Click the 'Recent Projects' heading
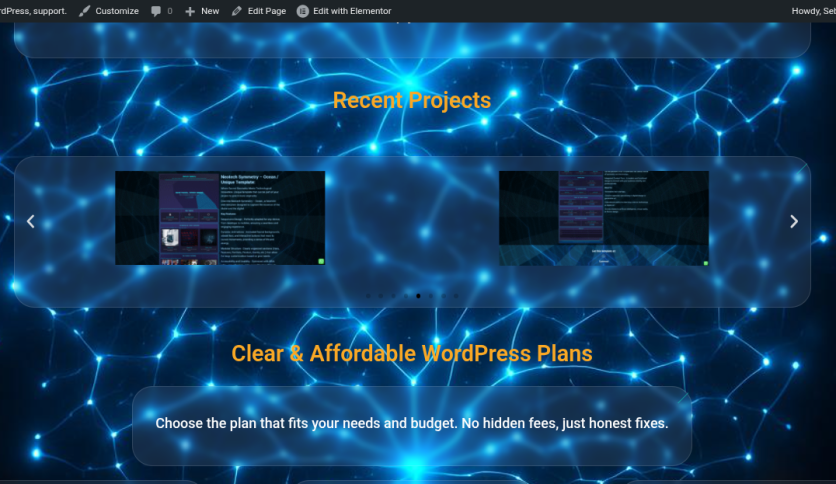The height and width of the screenshot is (484, 836). (x=412, y=101)
